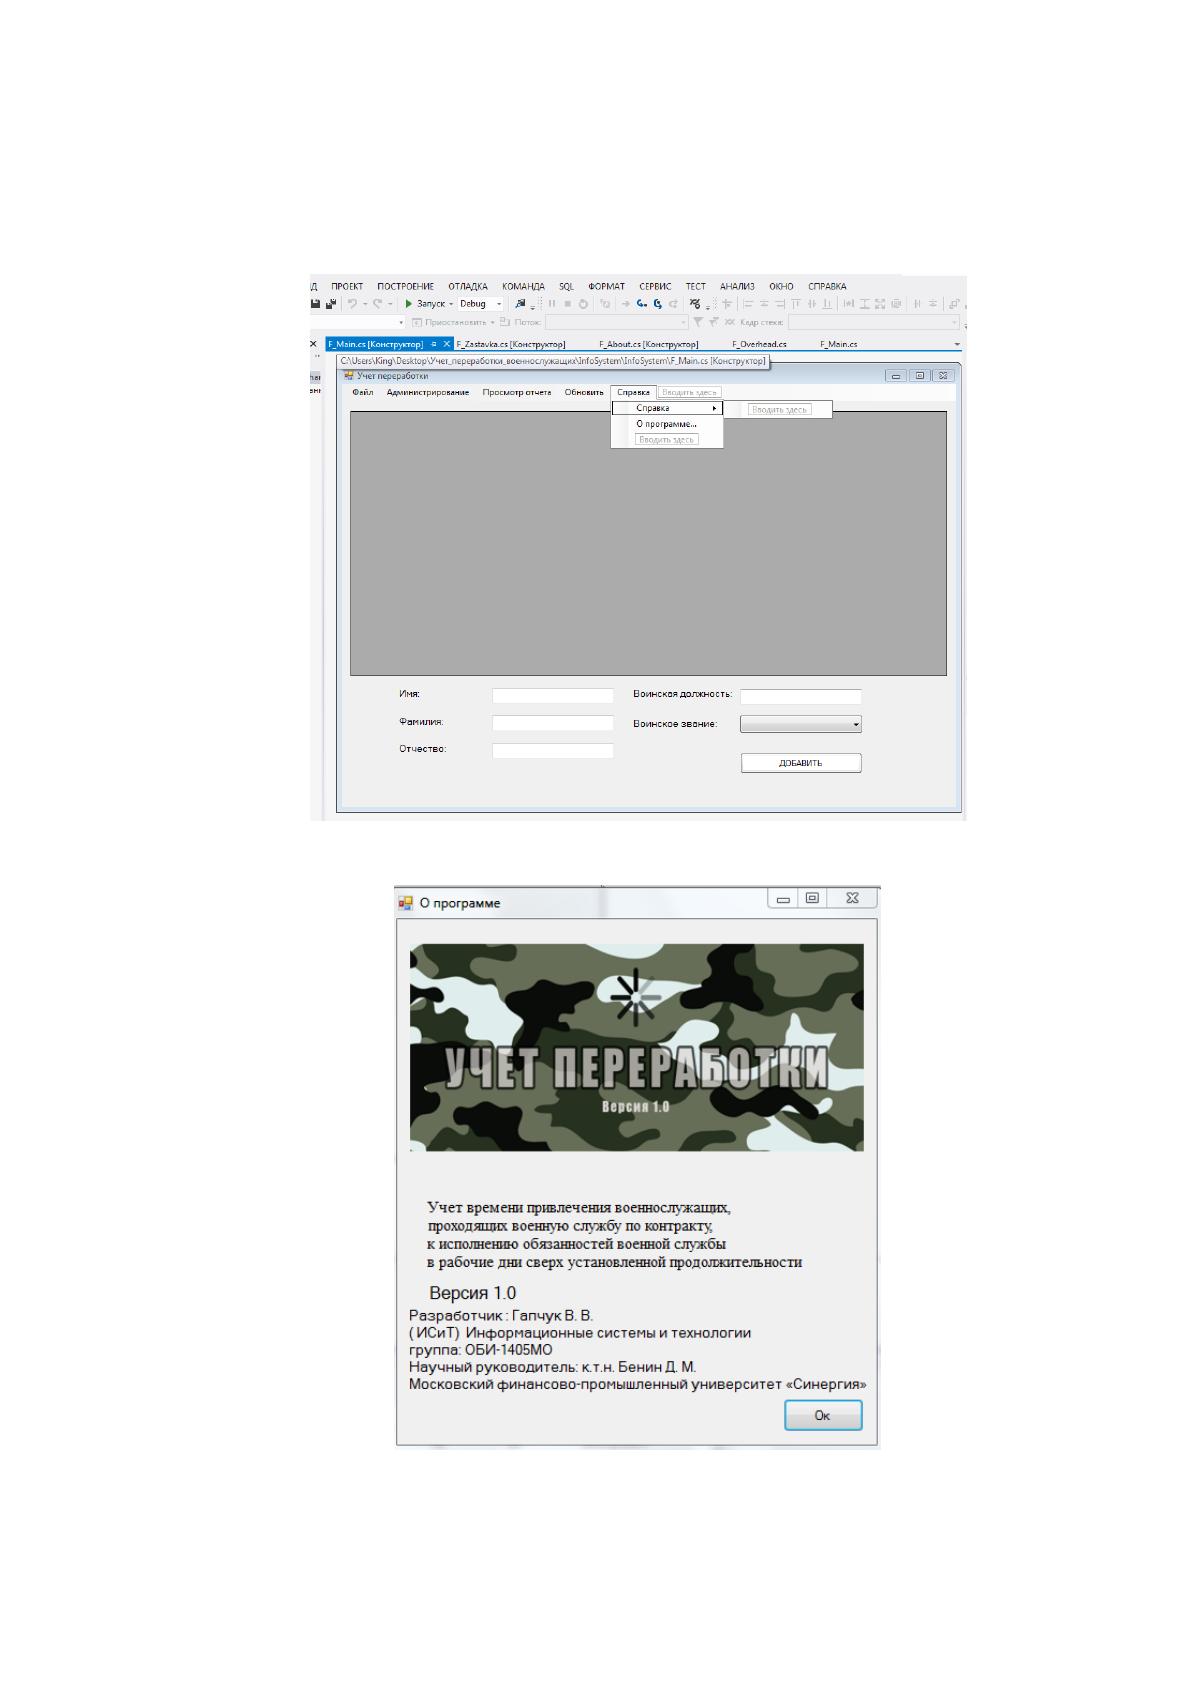Viewport: 1191px width, 1685px height.
Task: Open the document tabs overflow dropdown
Action: [957, 344]
